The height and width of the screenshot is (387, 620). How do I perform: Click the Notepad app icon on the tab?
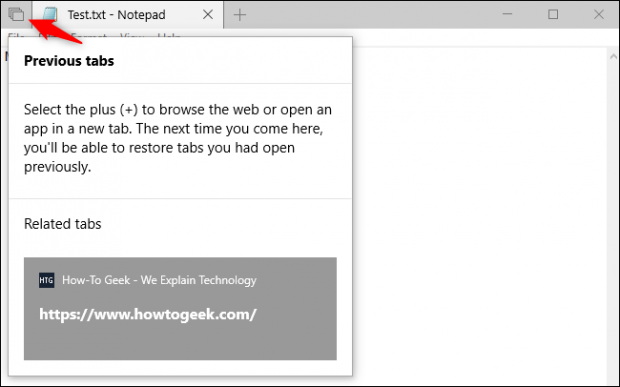point(50,15)
